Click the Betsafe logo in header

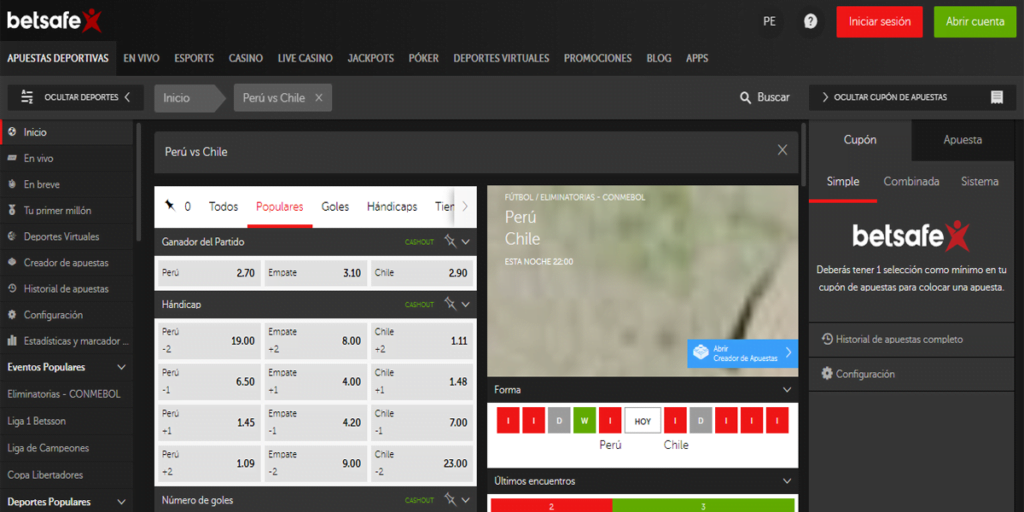[x=53, y=20]
